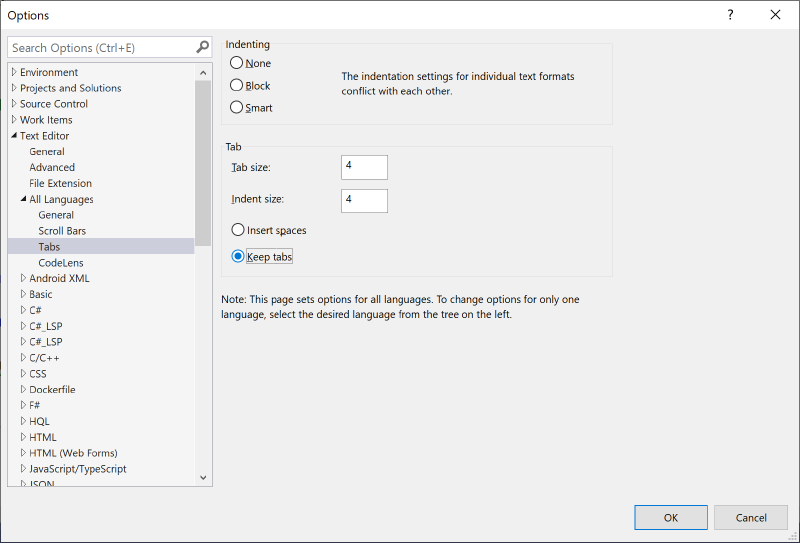
Task: Click the Cancel button
Action: [x=751, y=517]
